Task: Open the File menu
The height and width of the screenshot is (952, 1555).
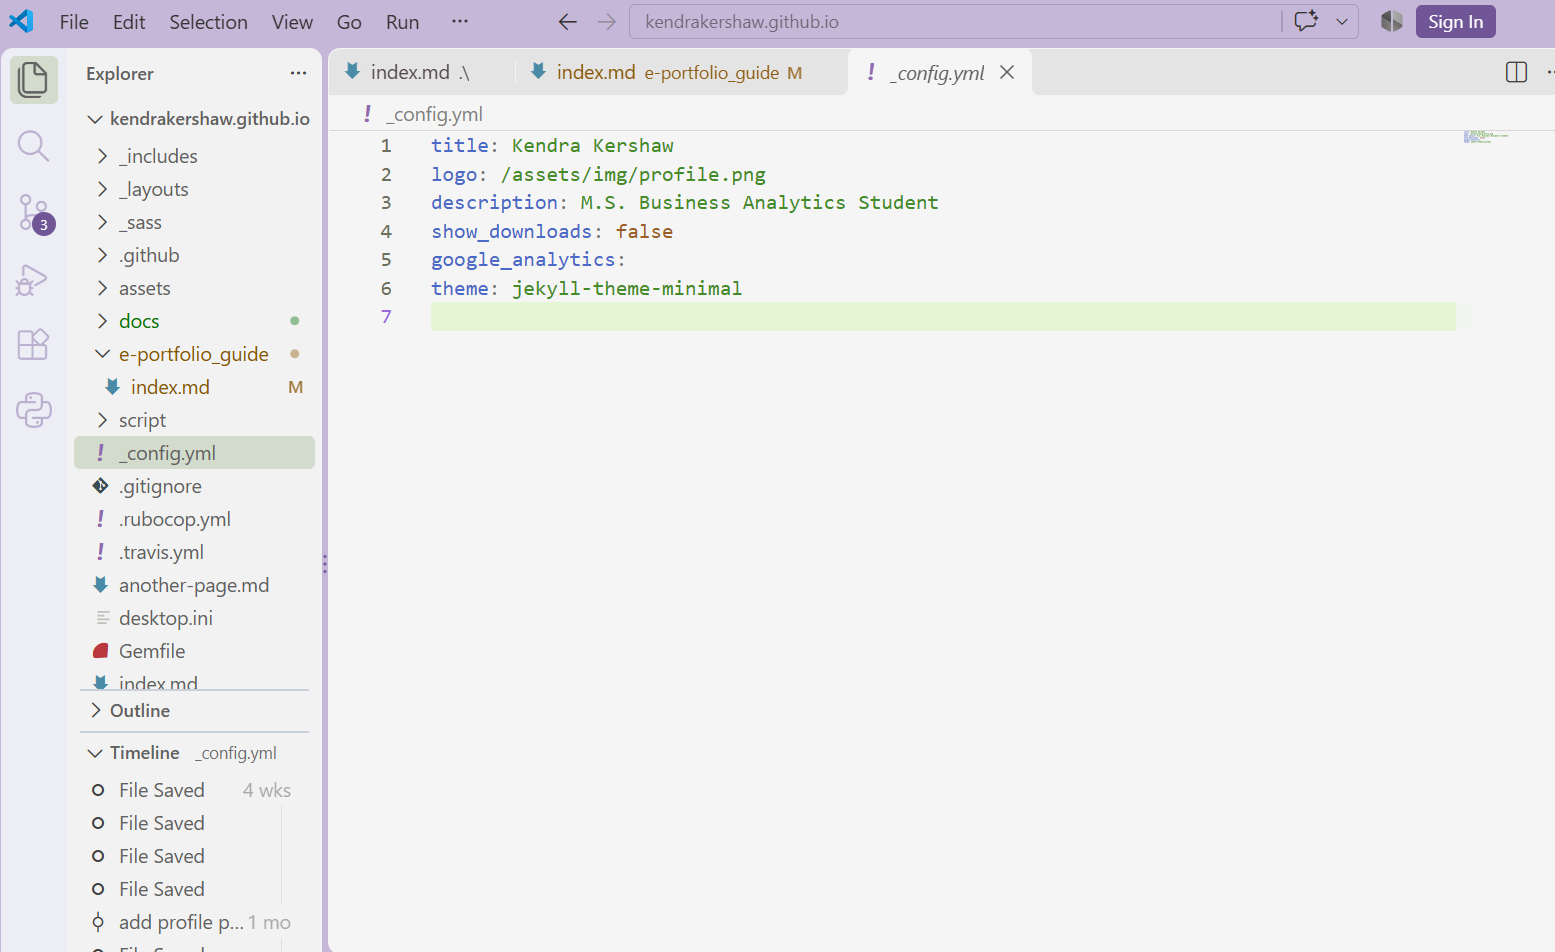Action: [x=74, y=22]
